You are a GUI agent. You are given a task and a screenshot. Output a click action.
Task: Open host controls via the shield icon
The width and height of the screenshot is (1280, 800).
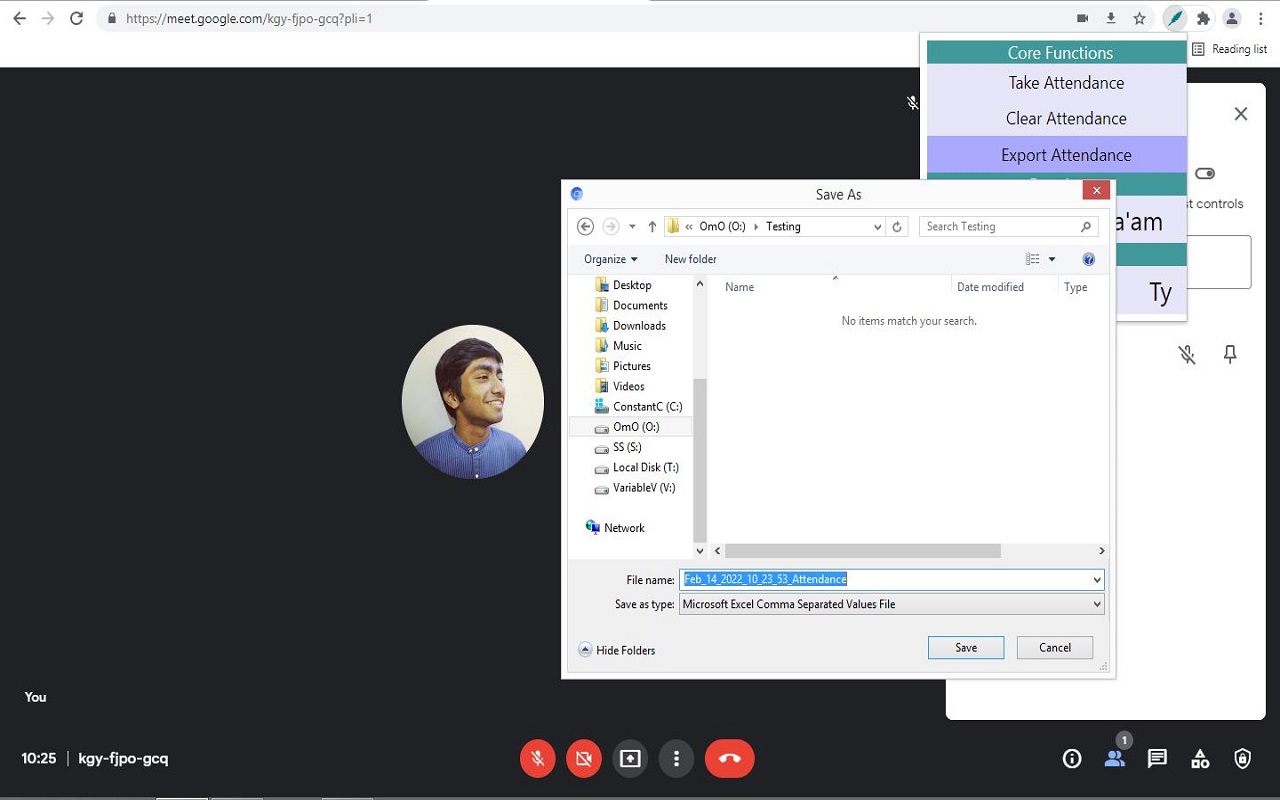(x=1242, y=758)
